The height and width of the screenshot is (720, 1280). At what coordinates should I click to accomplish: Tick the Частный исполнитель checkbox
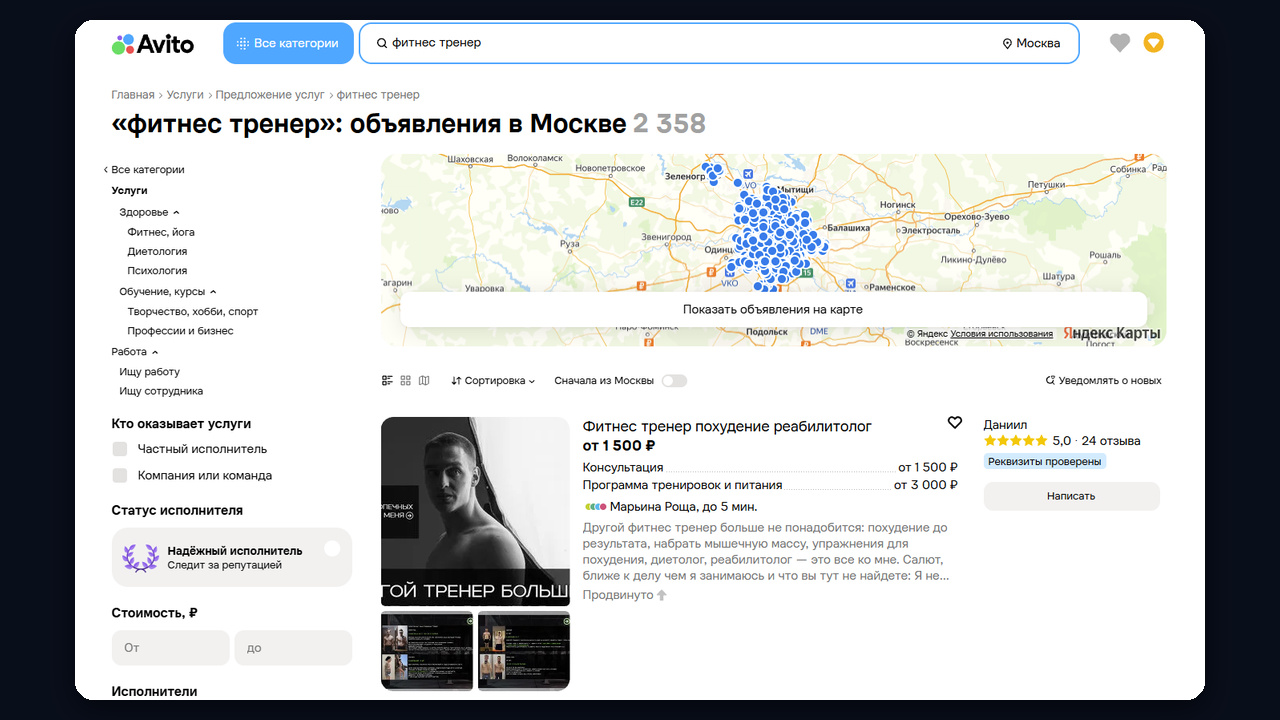tap(120, 449)
